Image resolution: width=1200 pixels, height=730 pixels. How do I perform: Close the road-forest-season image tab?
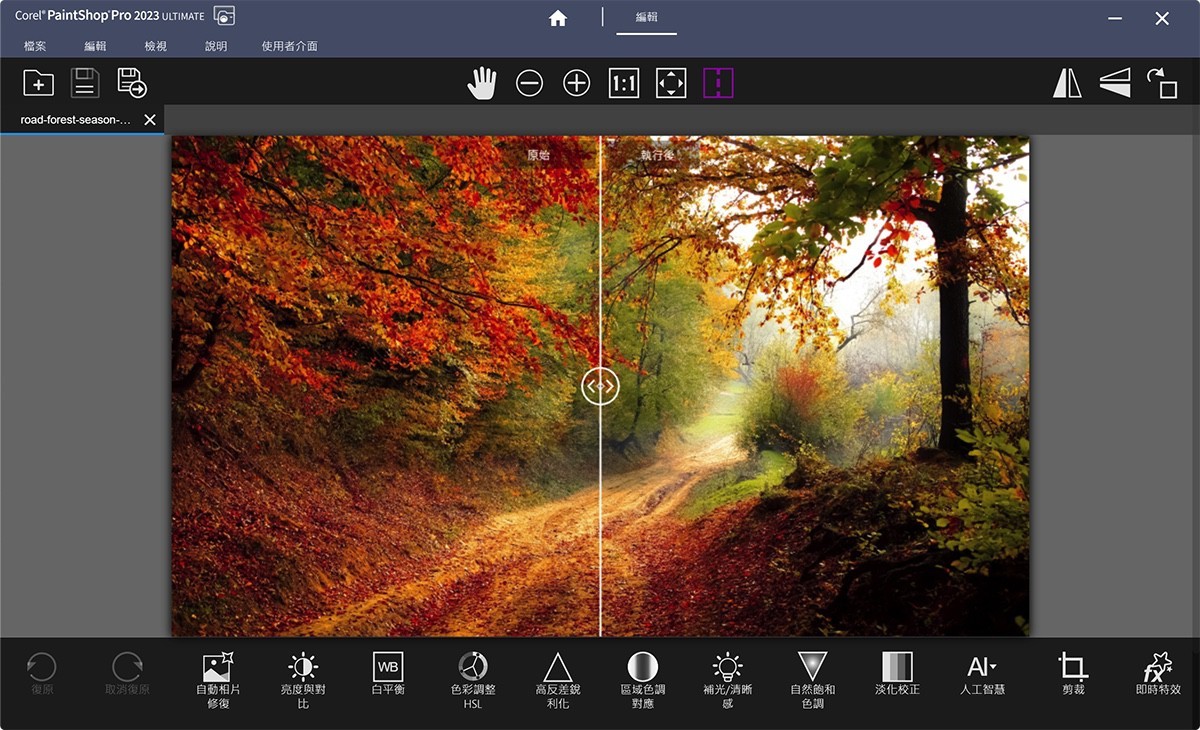click(x=150, y=119)
